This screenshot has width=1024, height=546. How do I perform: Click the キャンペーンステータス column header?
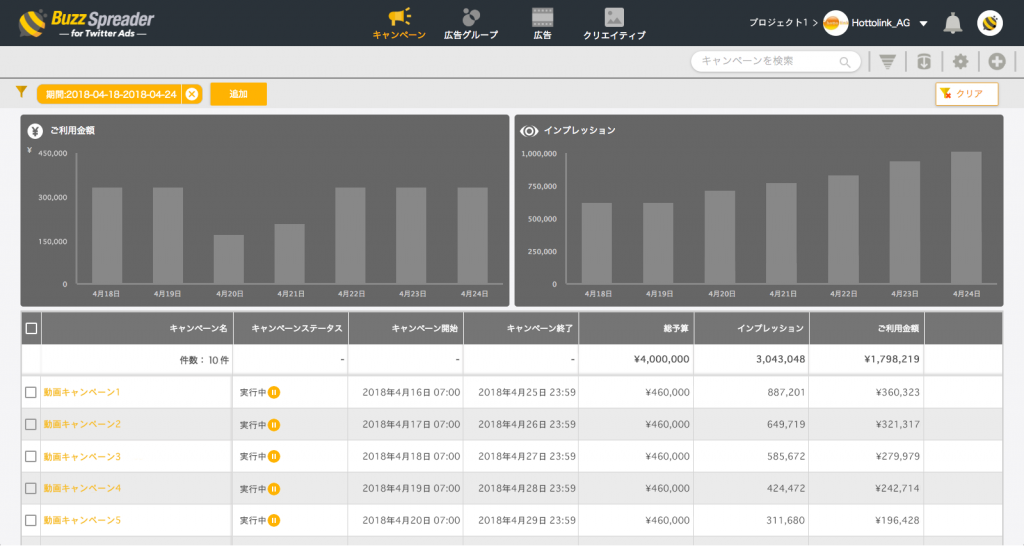point(291,329)
